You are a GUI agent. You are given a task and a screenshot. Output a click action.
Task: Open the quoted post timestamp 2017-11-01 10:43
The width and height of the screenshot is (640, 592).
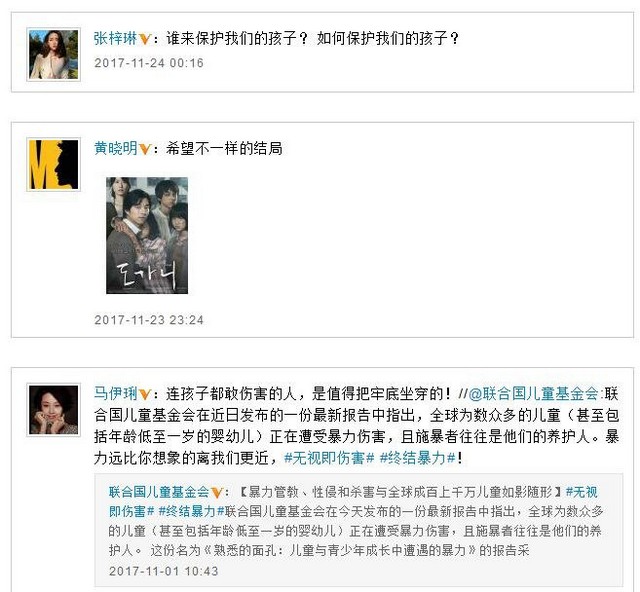click(164, 571)
